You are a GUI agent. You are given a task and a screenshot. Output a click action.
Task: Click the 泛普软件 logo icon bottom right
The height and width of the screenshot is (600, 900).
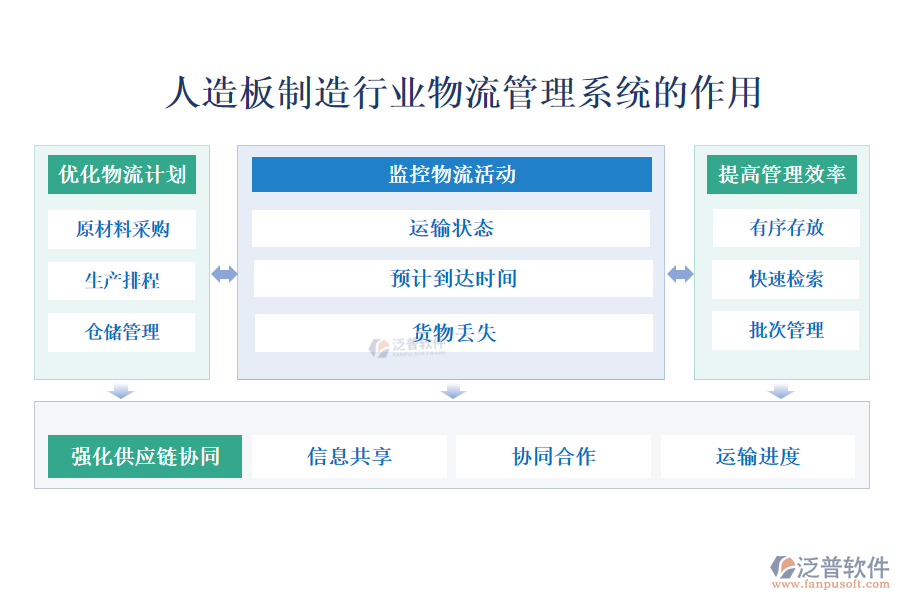point(783,566)
